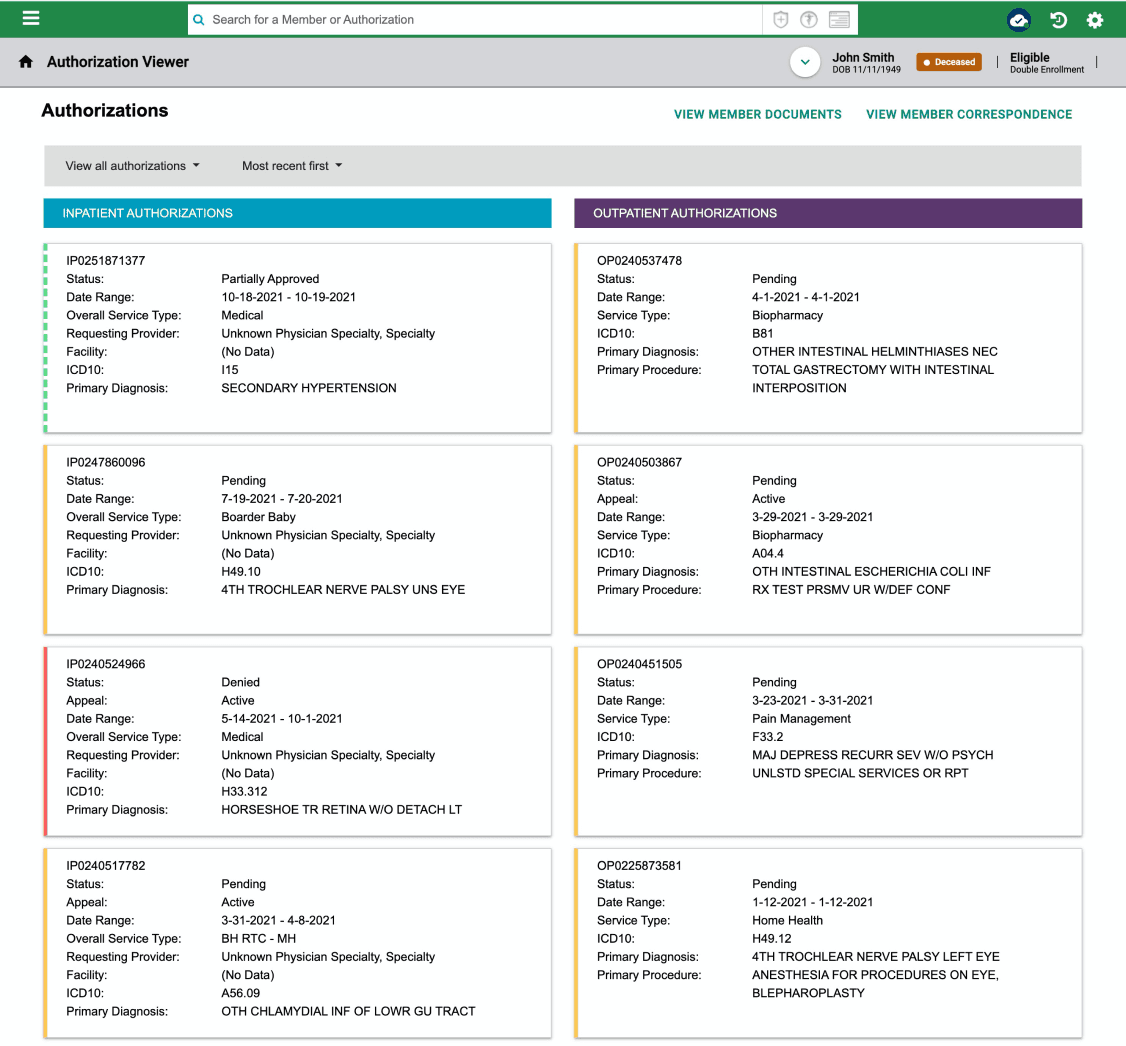
Task: Open the Most recent first sort dropdown
Action: coord(292,166)
